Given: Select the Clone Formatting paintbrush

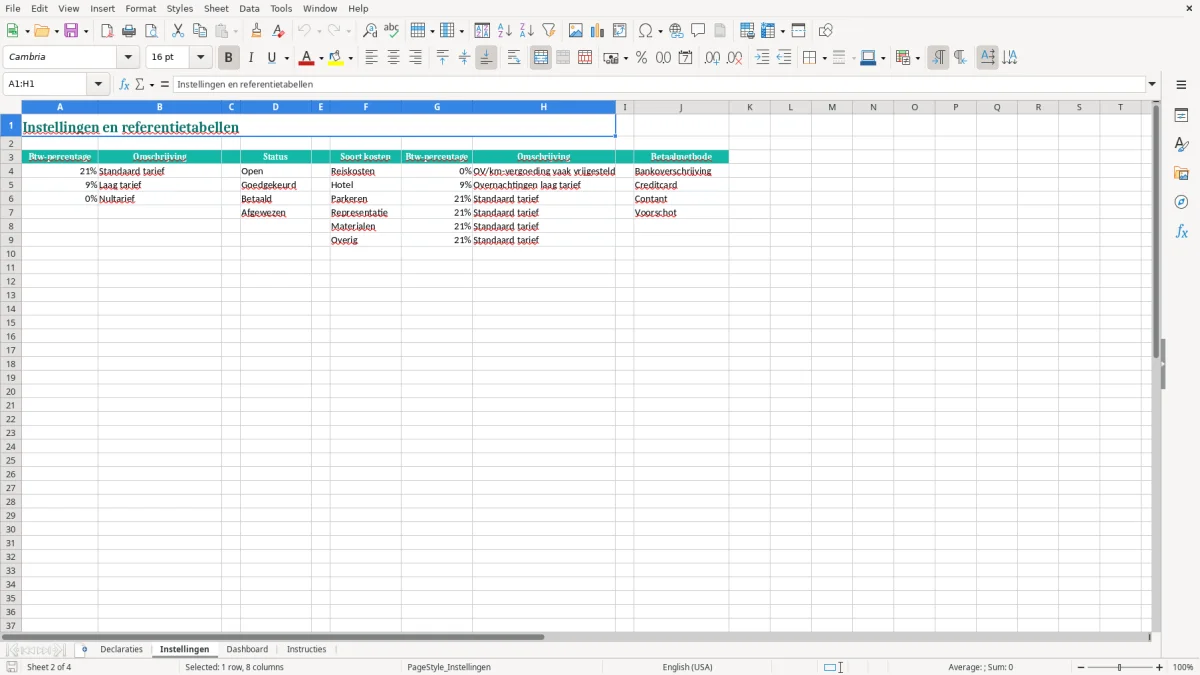Looking at the screenshot, I should pyautogui.click(x=257, y=31).
